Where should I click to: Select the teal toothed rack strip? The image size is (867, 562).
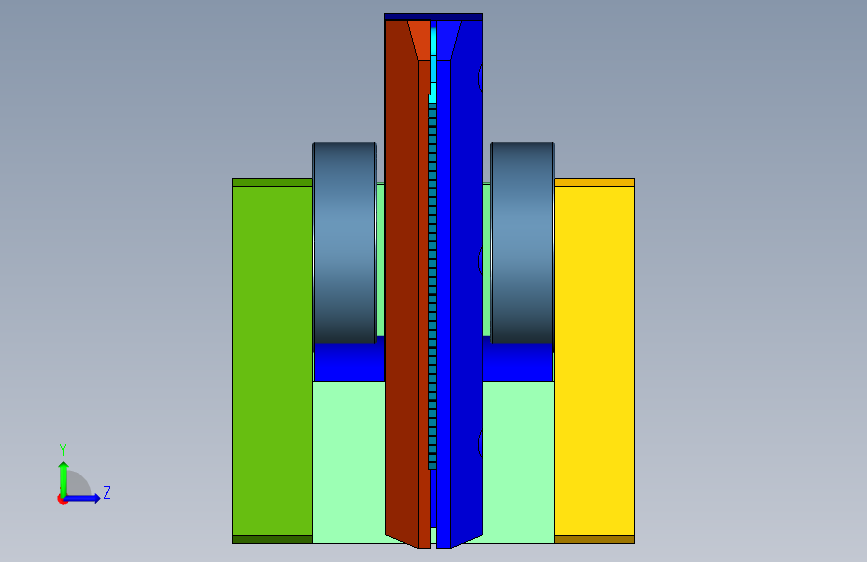pyautogui.click(x=432, y=287)
